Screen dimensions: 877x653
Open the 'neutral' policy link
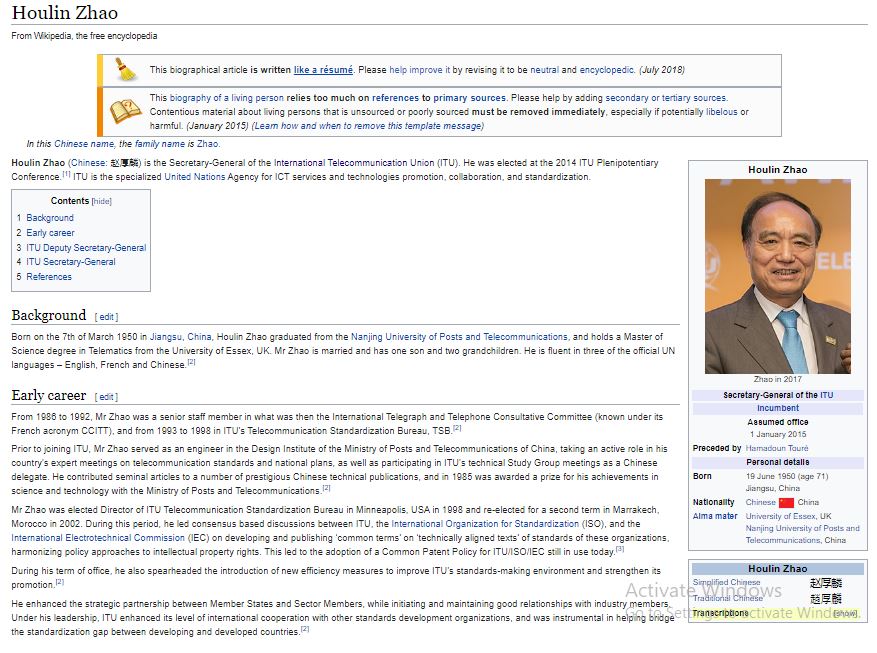pyautogui.click(x=544, y=70)
